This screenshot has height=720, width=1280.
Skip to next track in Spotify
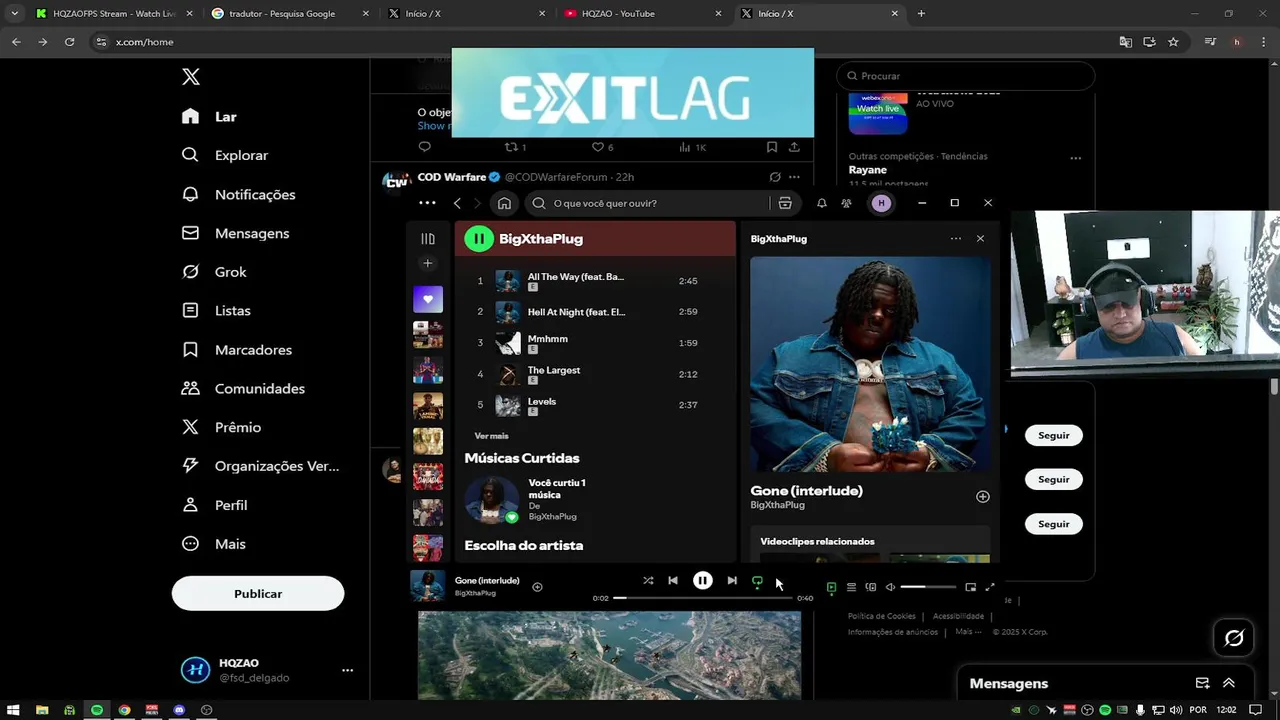(x=732, y=581)
